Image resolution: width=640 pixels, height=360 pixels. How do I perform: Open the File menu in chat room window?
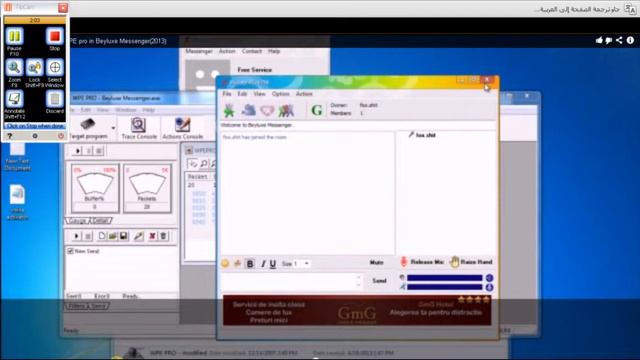[227, 94]
